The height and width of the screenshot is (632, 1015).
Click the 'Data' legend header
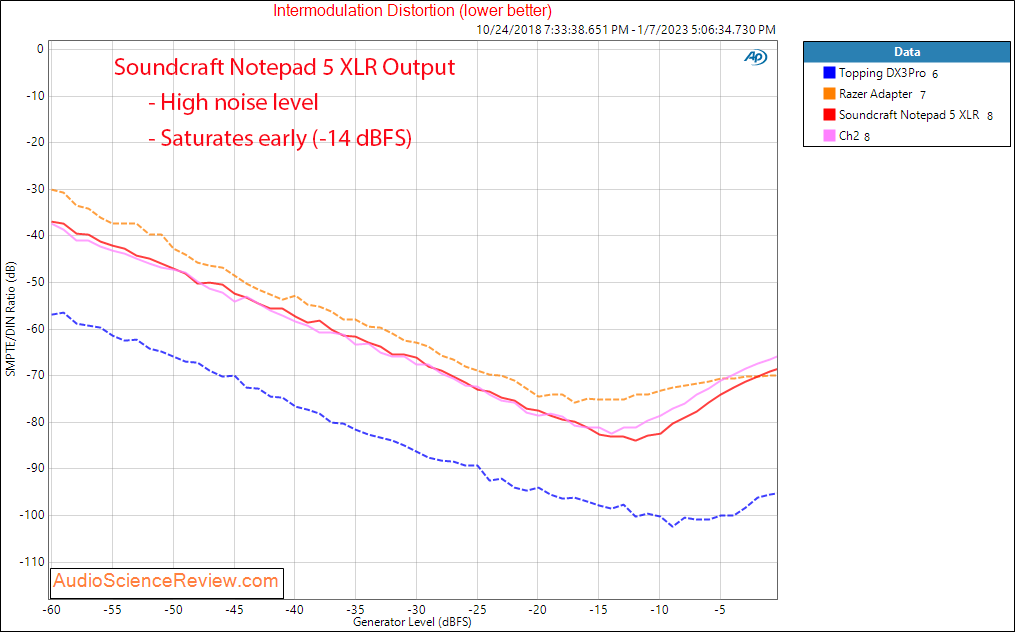tap(907, 52)
